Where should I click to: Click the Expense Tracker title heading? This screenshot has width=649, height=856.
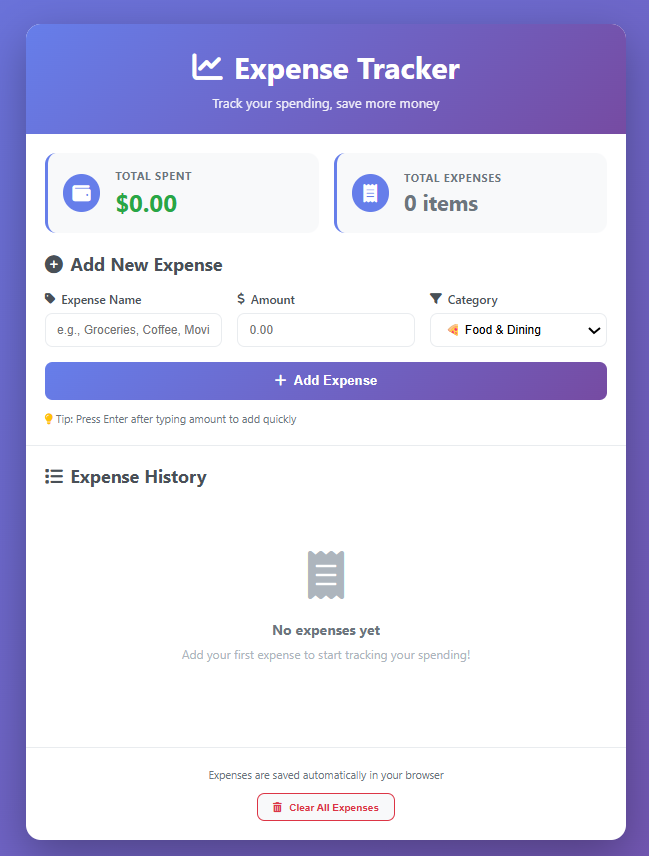coord(347,69)
